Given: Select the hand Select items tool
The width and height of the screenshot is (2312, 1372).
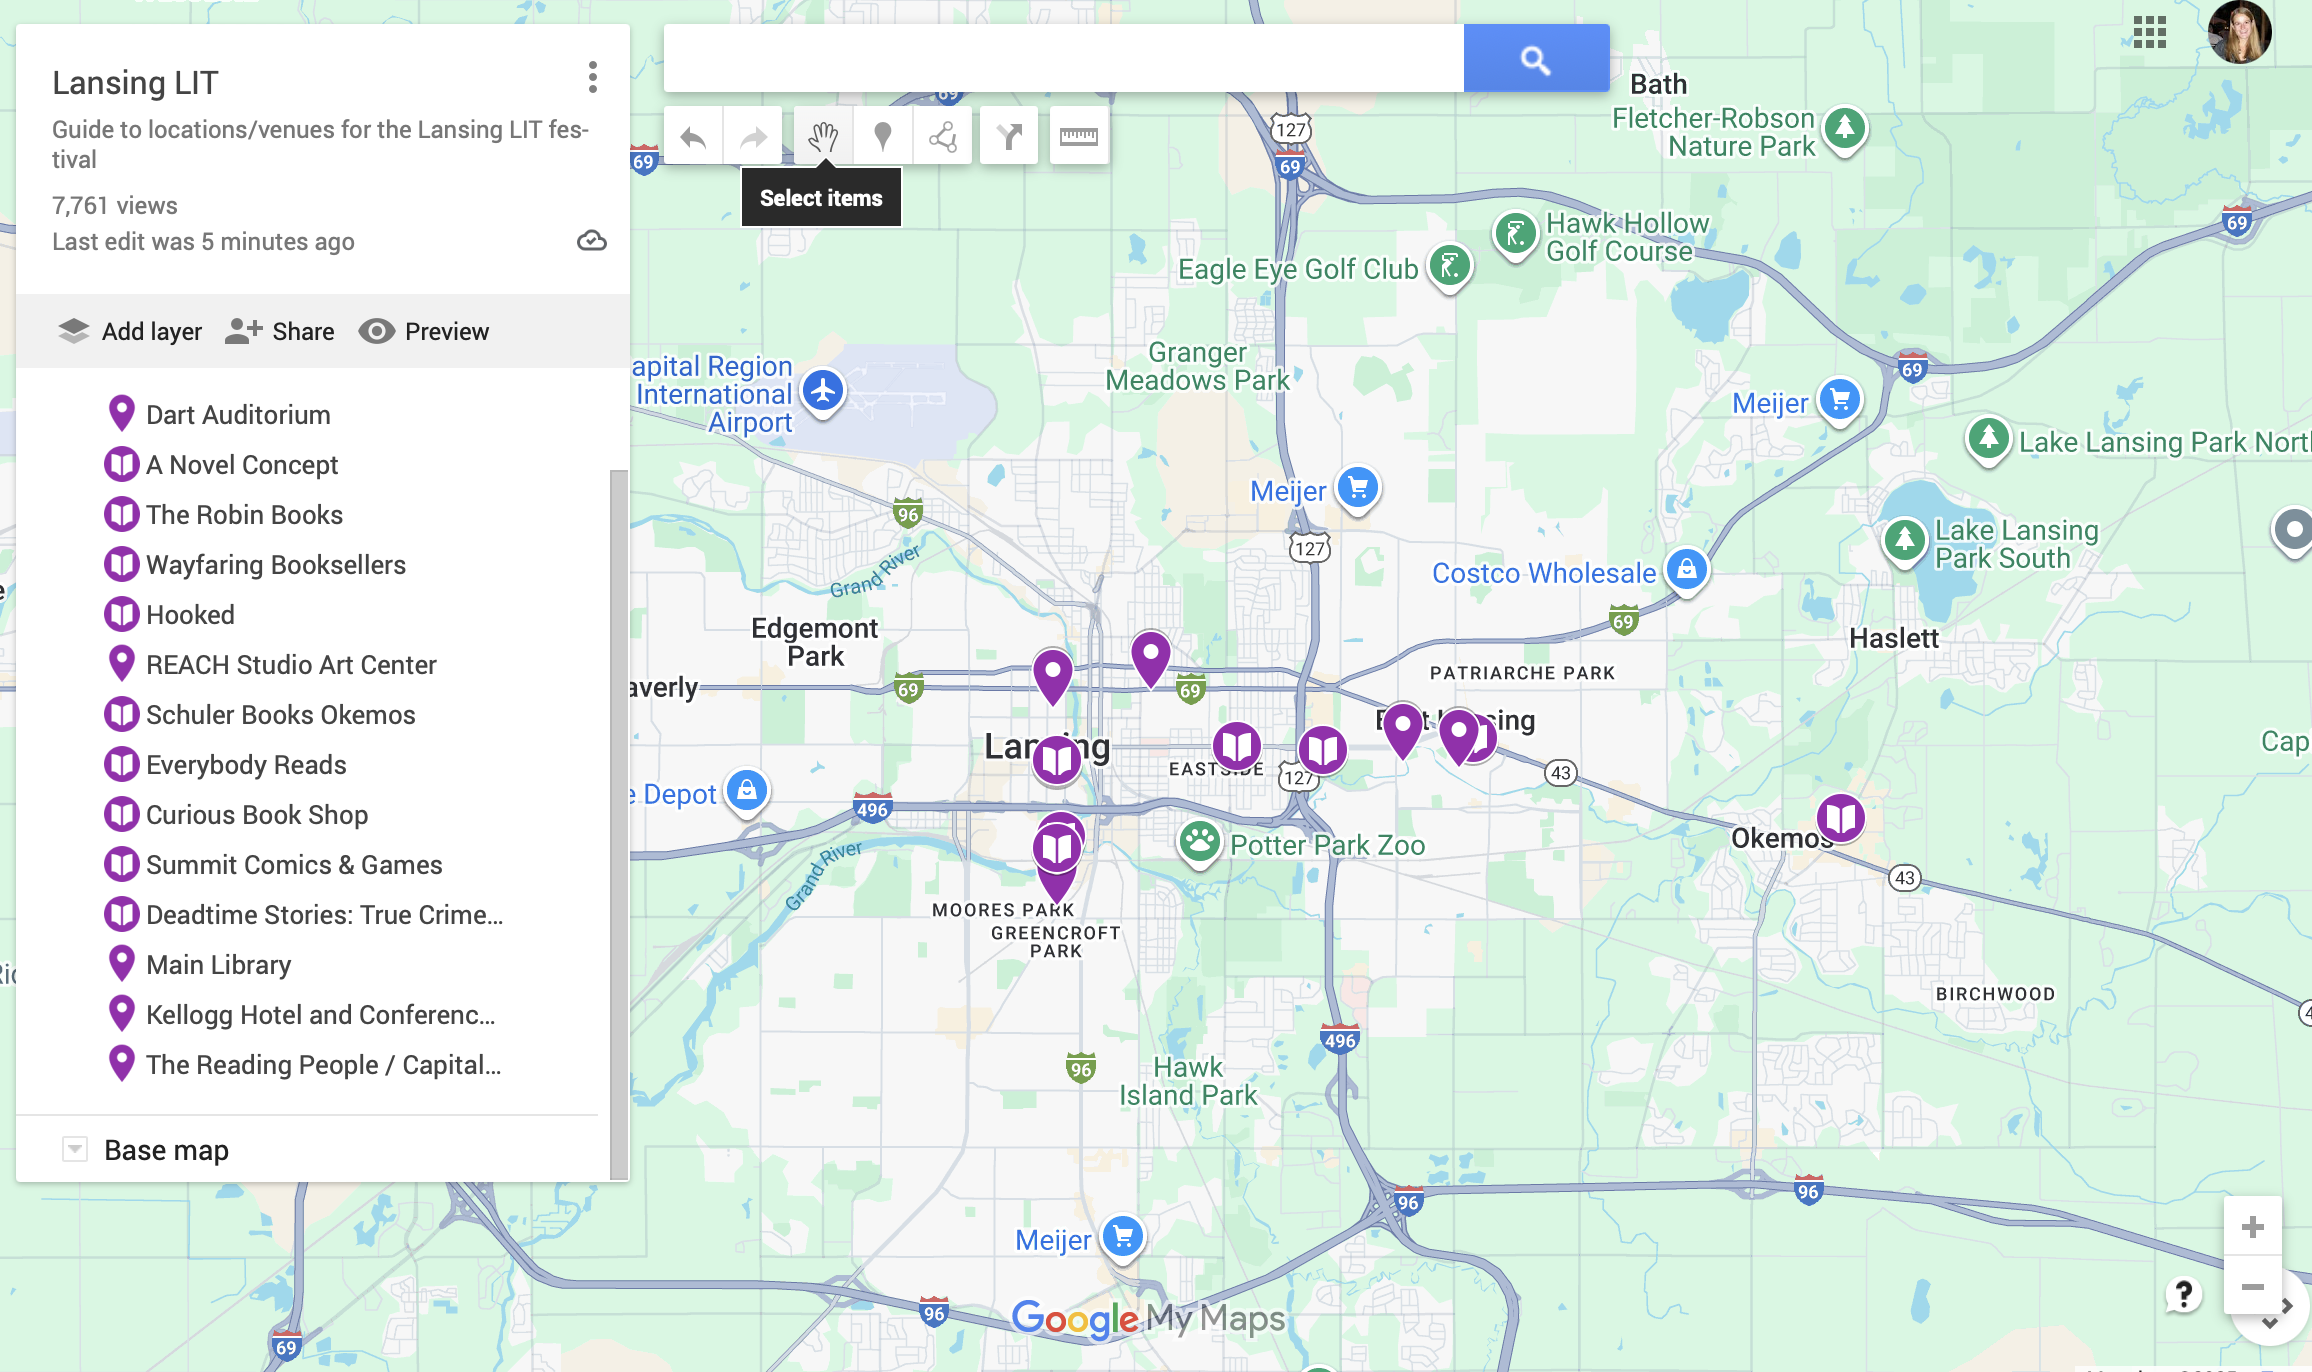Looking at the screenshot, I should pyautogui.click(x=823, y=137).
